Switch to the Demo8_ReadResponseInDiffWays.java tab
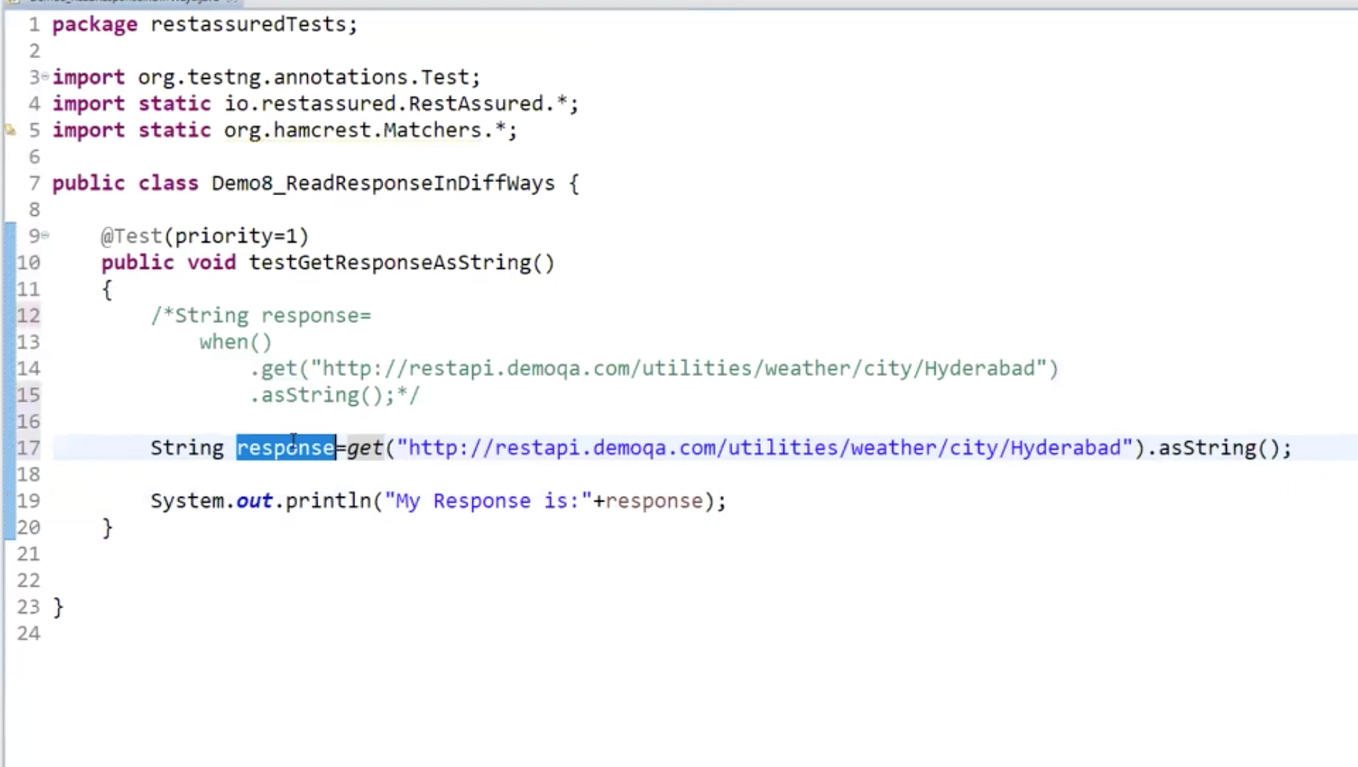This screenshot has height=767, width=1358. pos(120,3)
